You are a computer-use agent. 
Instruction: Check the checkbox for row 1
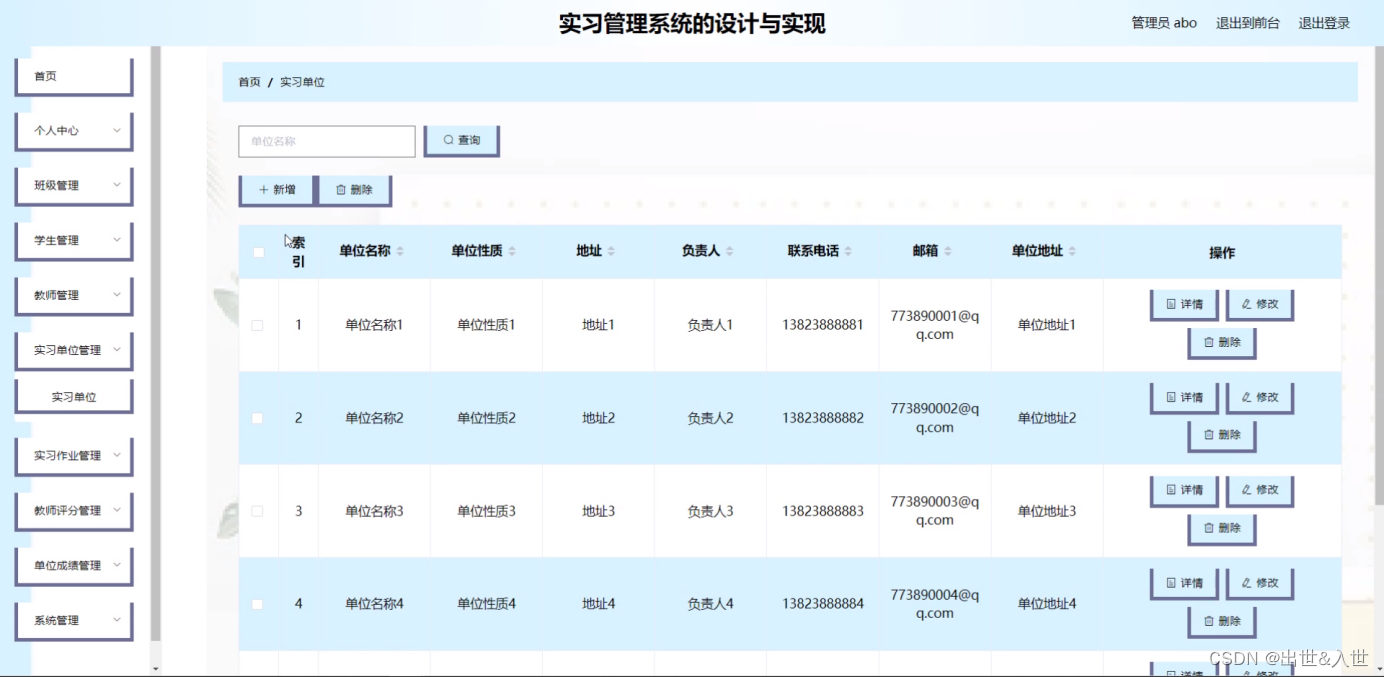point(258,325)
